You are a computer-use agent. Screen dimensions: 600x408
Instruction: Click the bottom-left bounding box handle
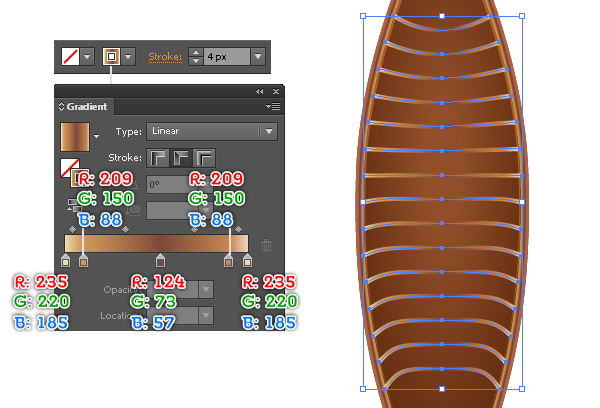coord(363,389)
